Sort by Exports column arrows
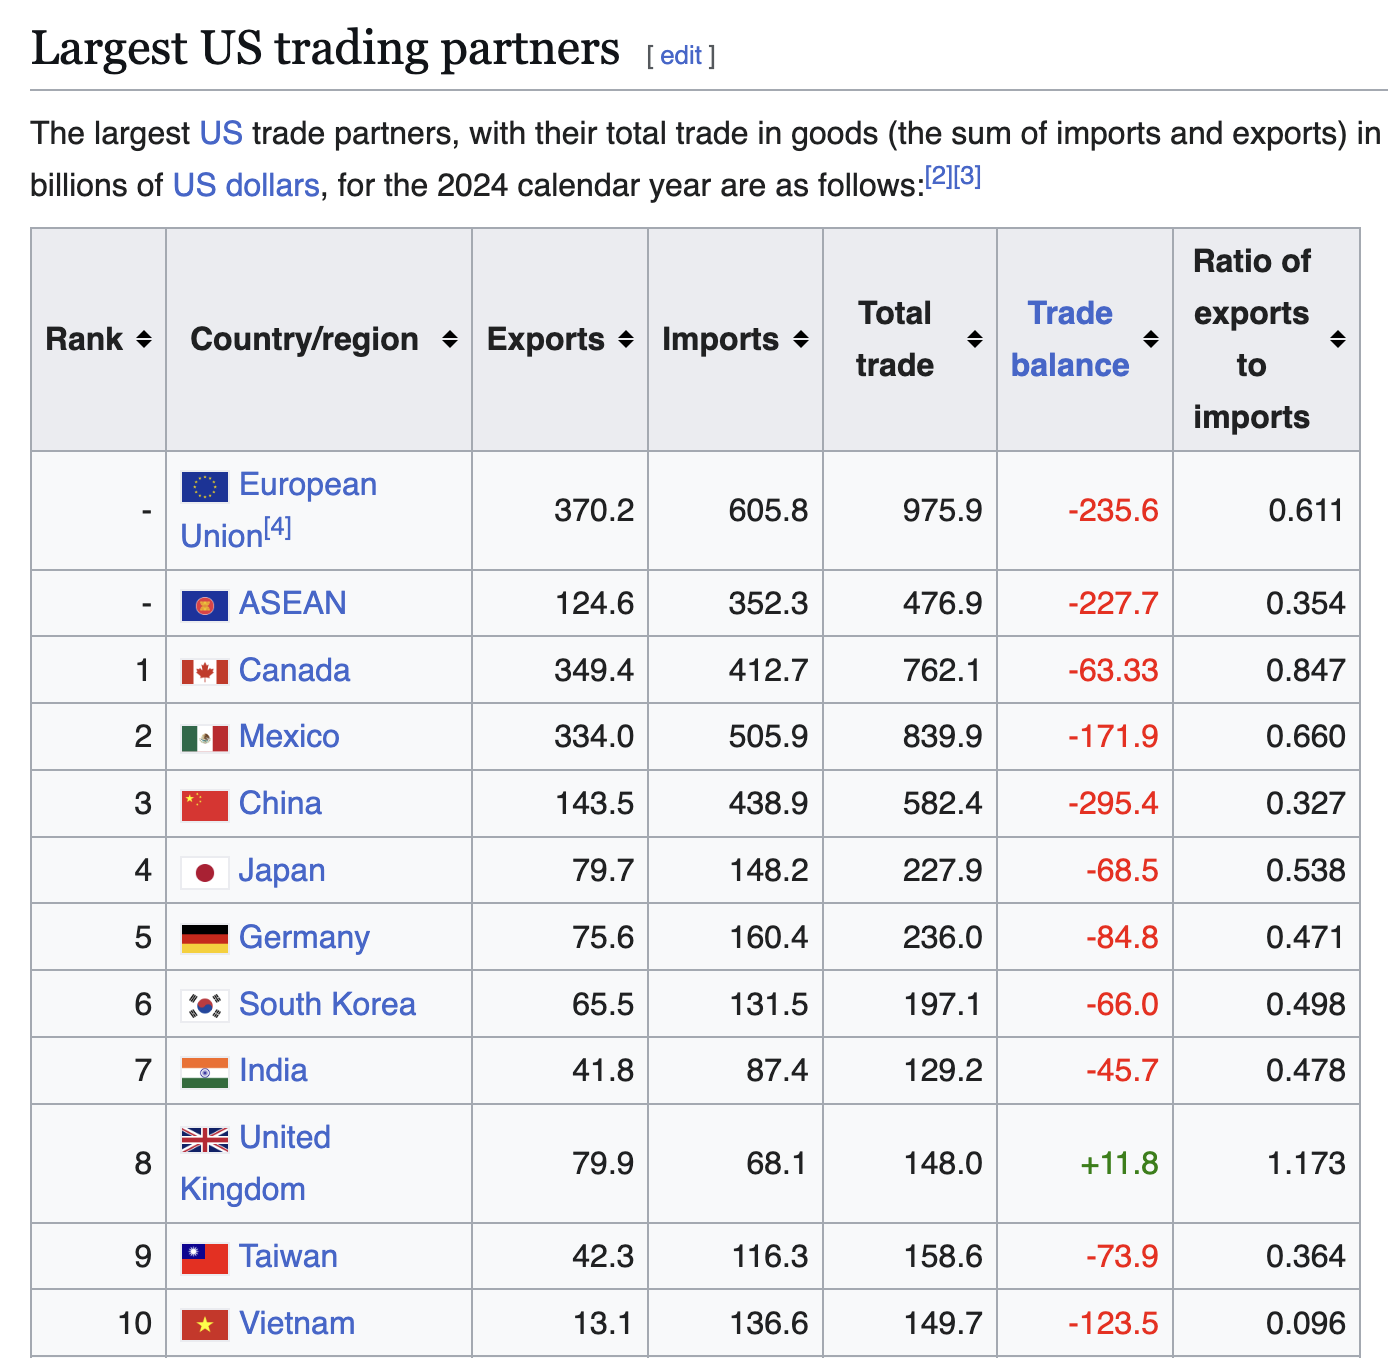The width and height of the screenshot is (1388, 1358). tap(626, 340)
